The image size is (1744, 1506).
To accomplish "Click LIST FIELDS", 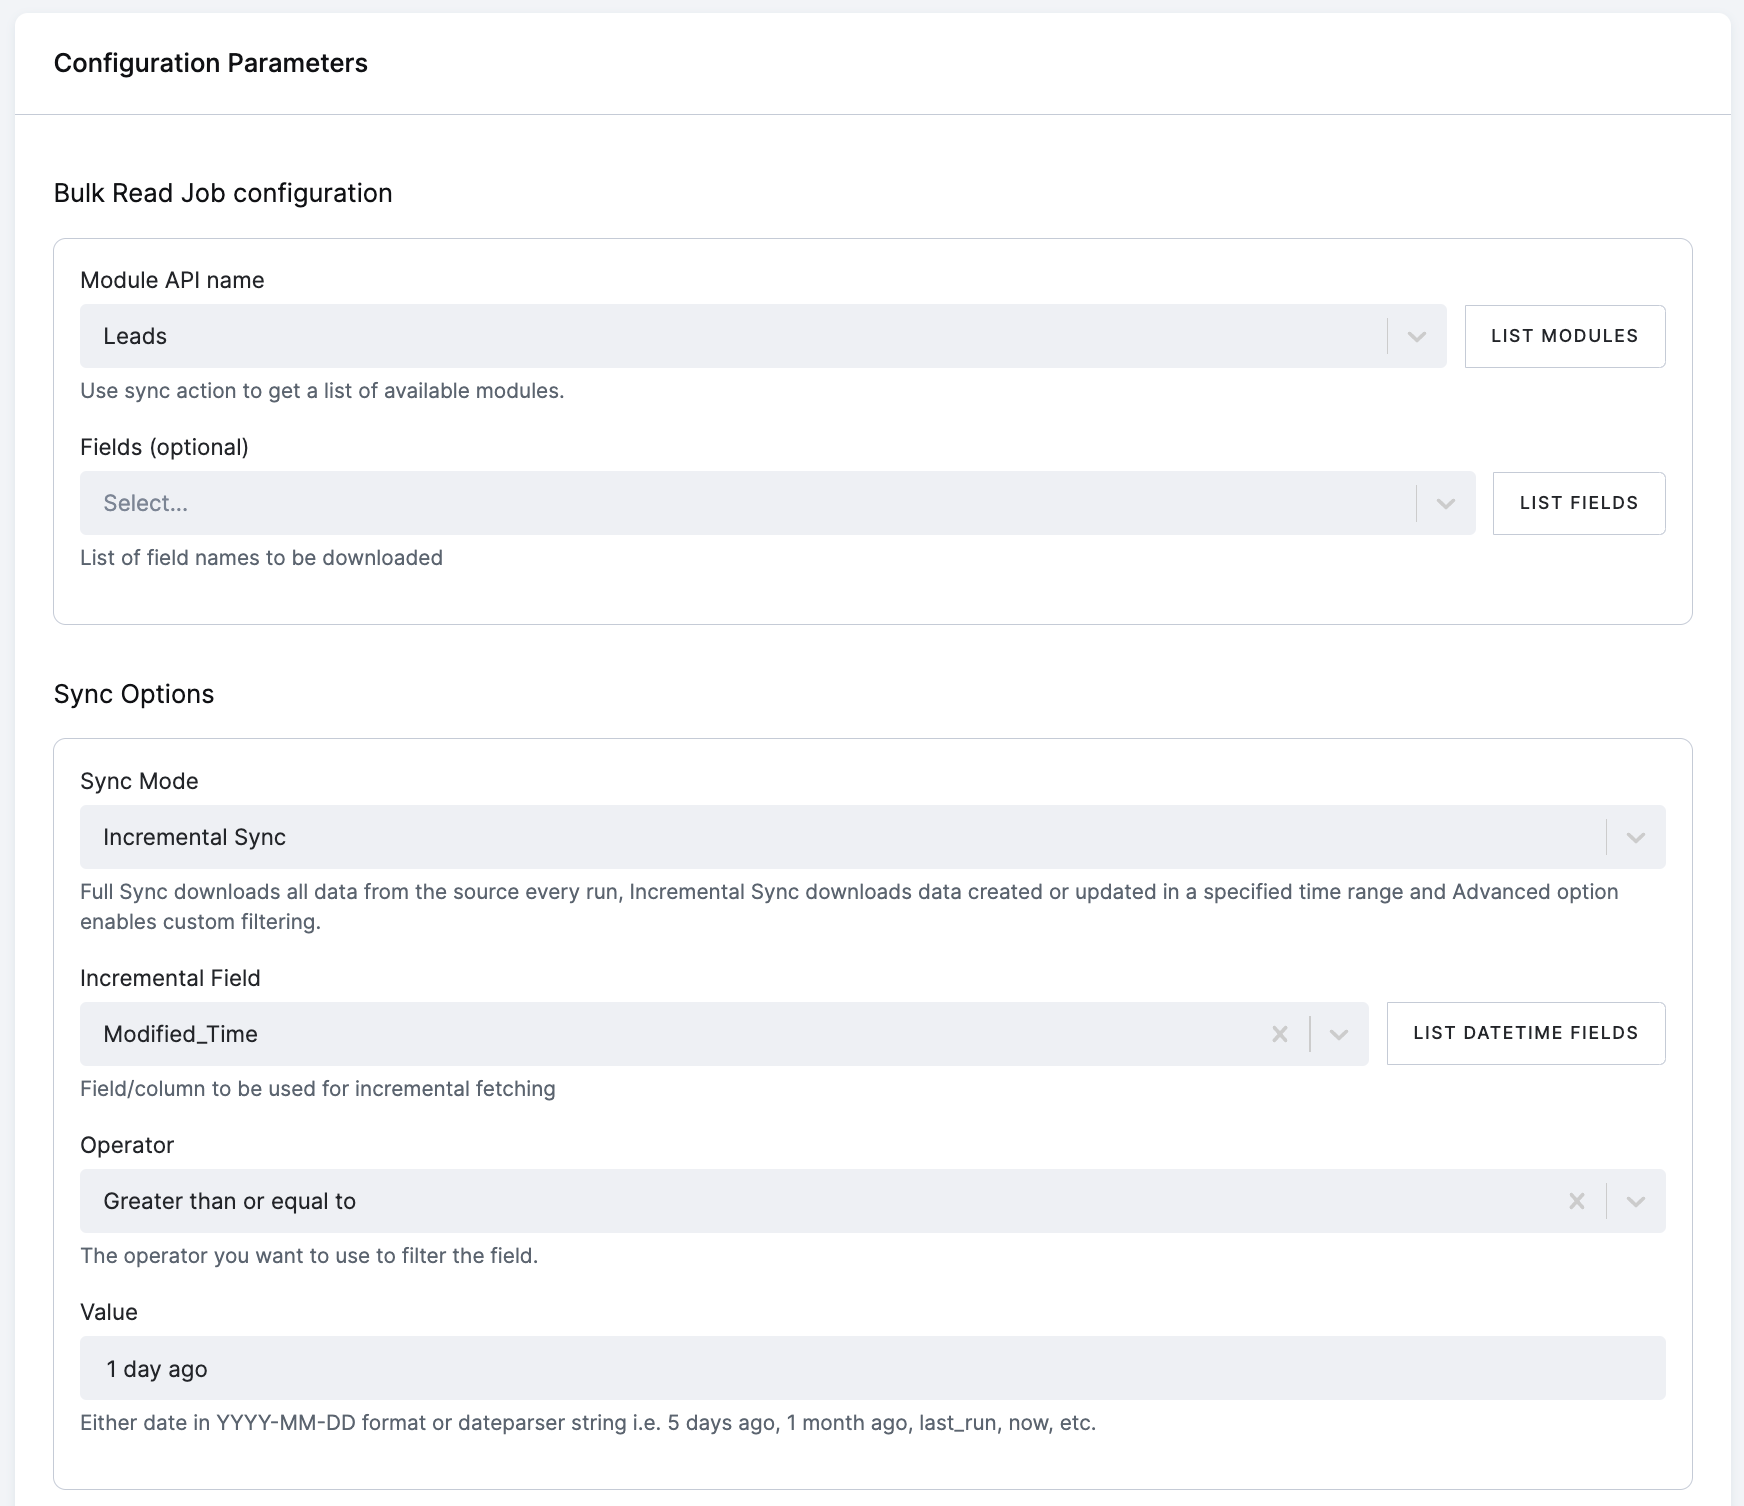I will pos(1578,503).
